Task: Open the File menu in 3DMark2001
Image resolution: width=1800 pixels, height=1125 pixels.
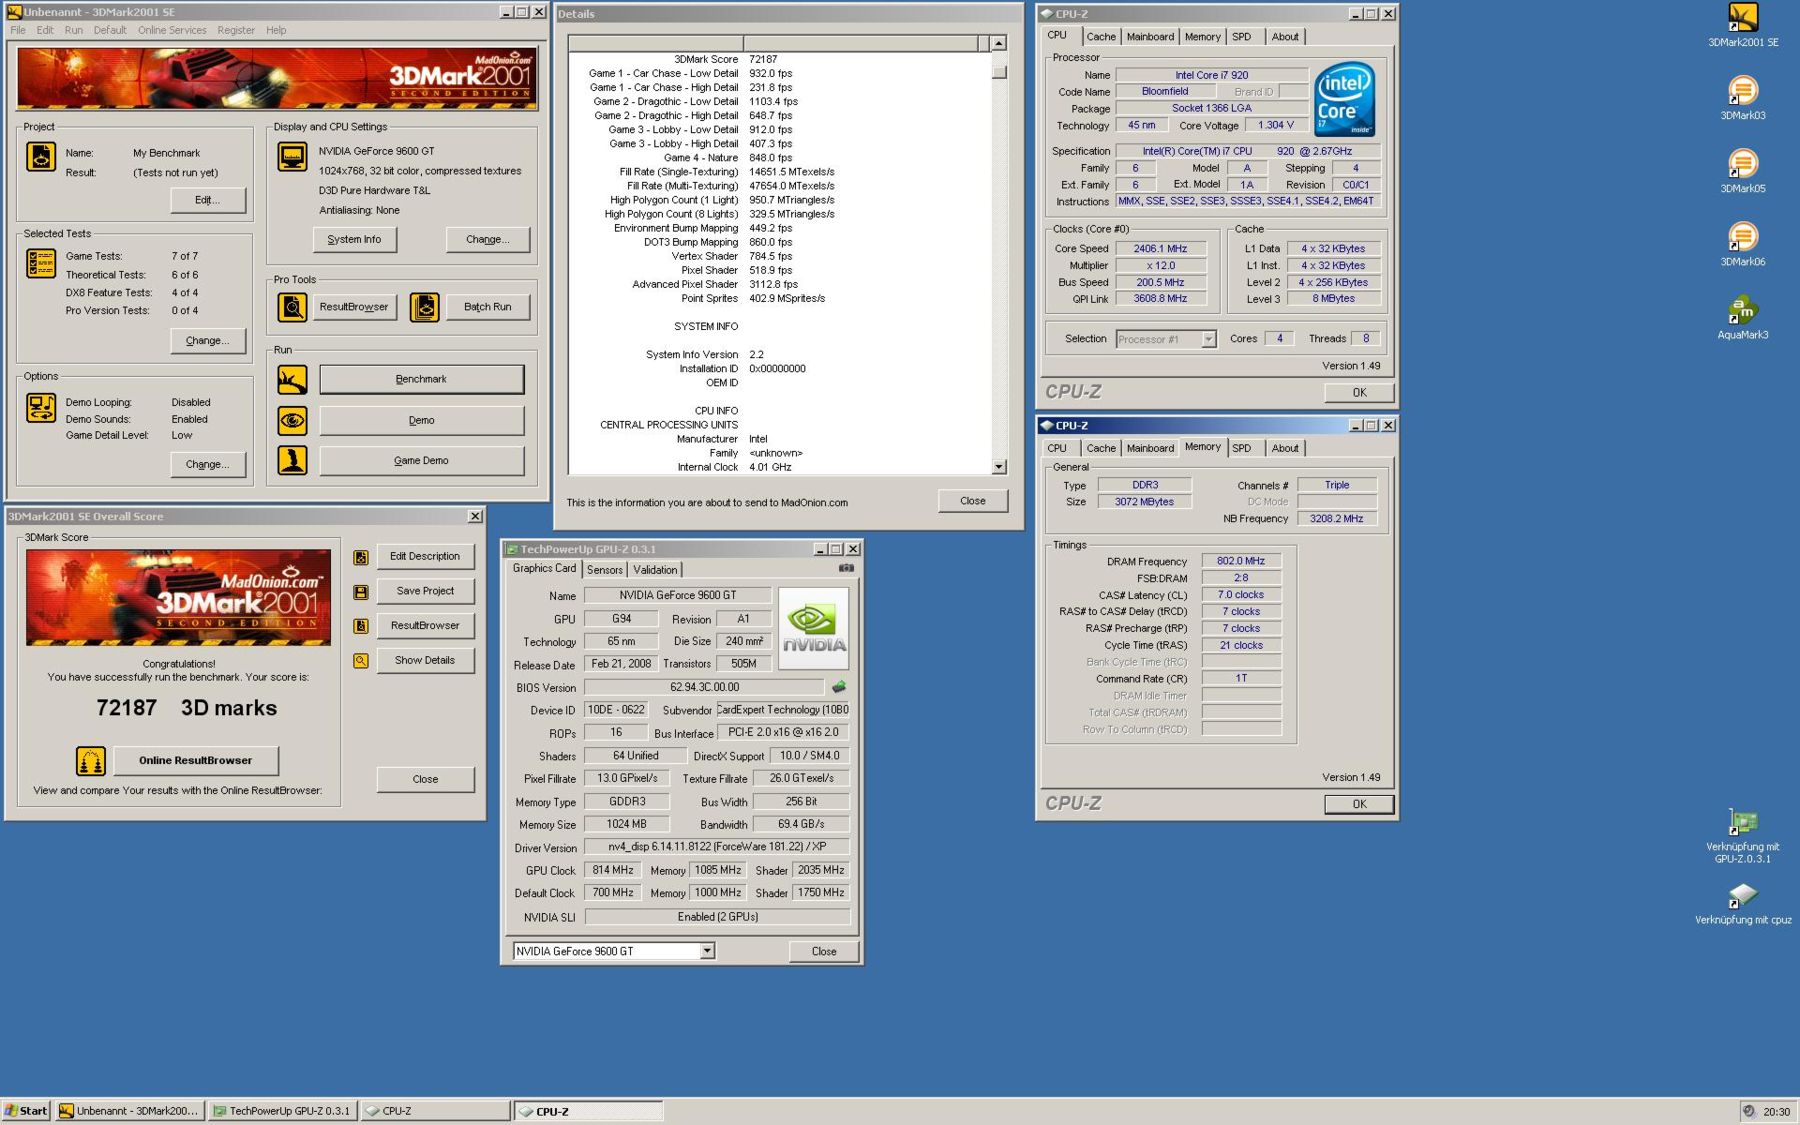Action: point(18,30)
